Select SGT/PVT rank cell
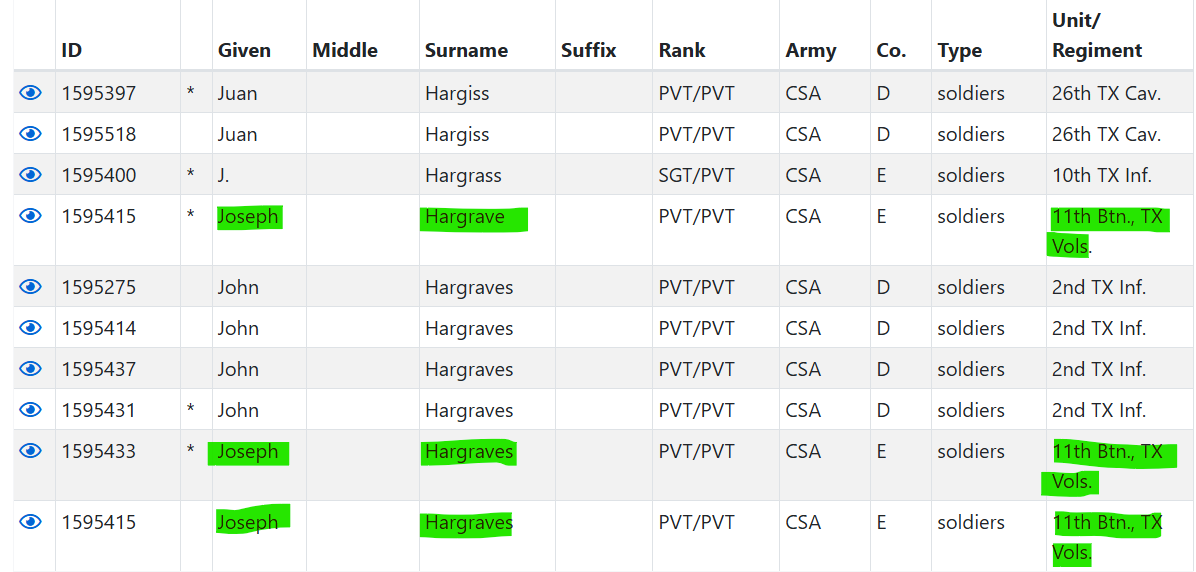Image resolution: width=1196 pixels, height=572 pixels. point(696,175)
